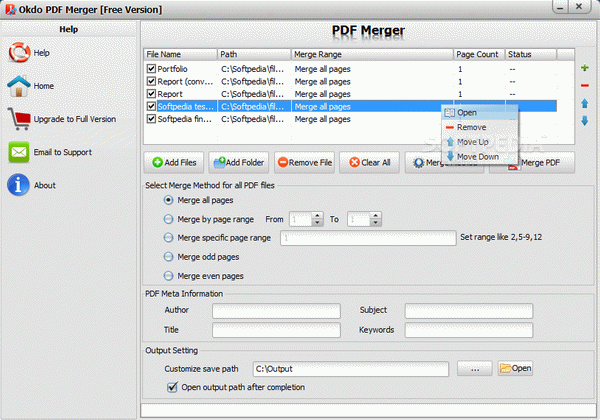The width and height of the screenshot is (600, 420).
Task: Uncheck the Softpedia tes... file checkbox
Action: (151, 106)
